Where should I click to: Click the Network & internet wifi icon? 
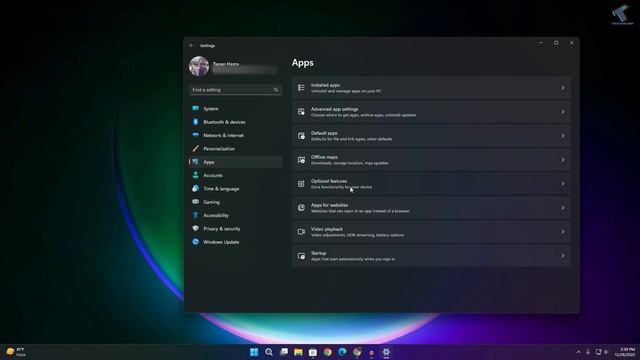196,135
